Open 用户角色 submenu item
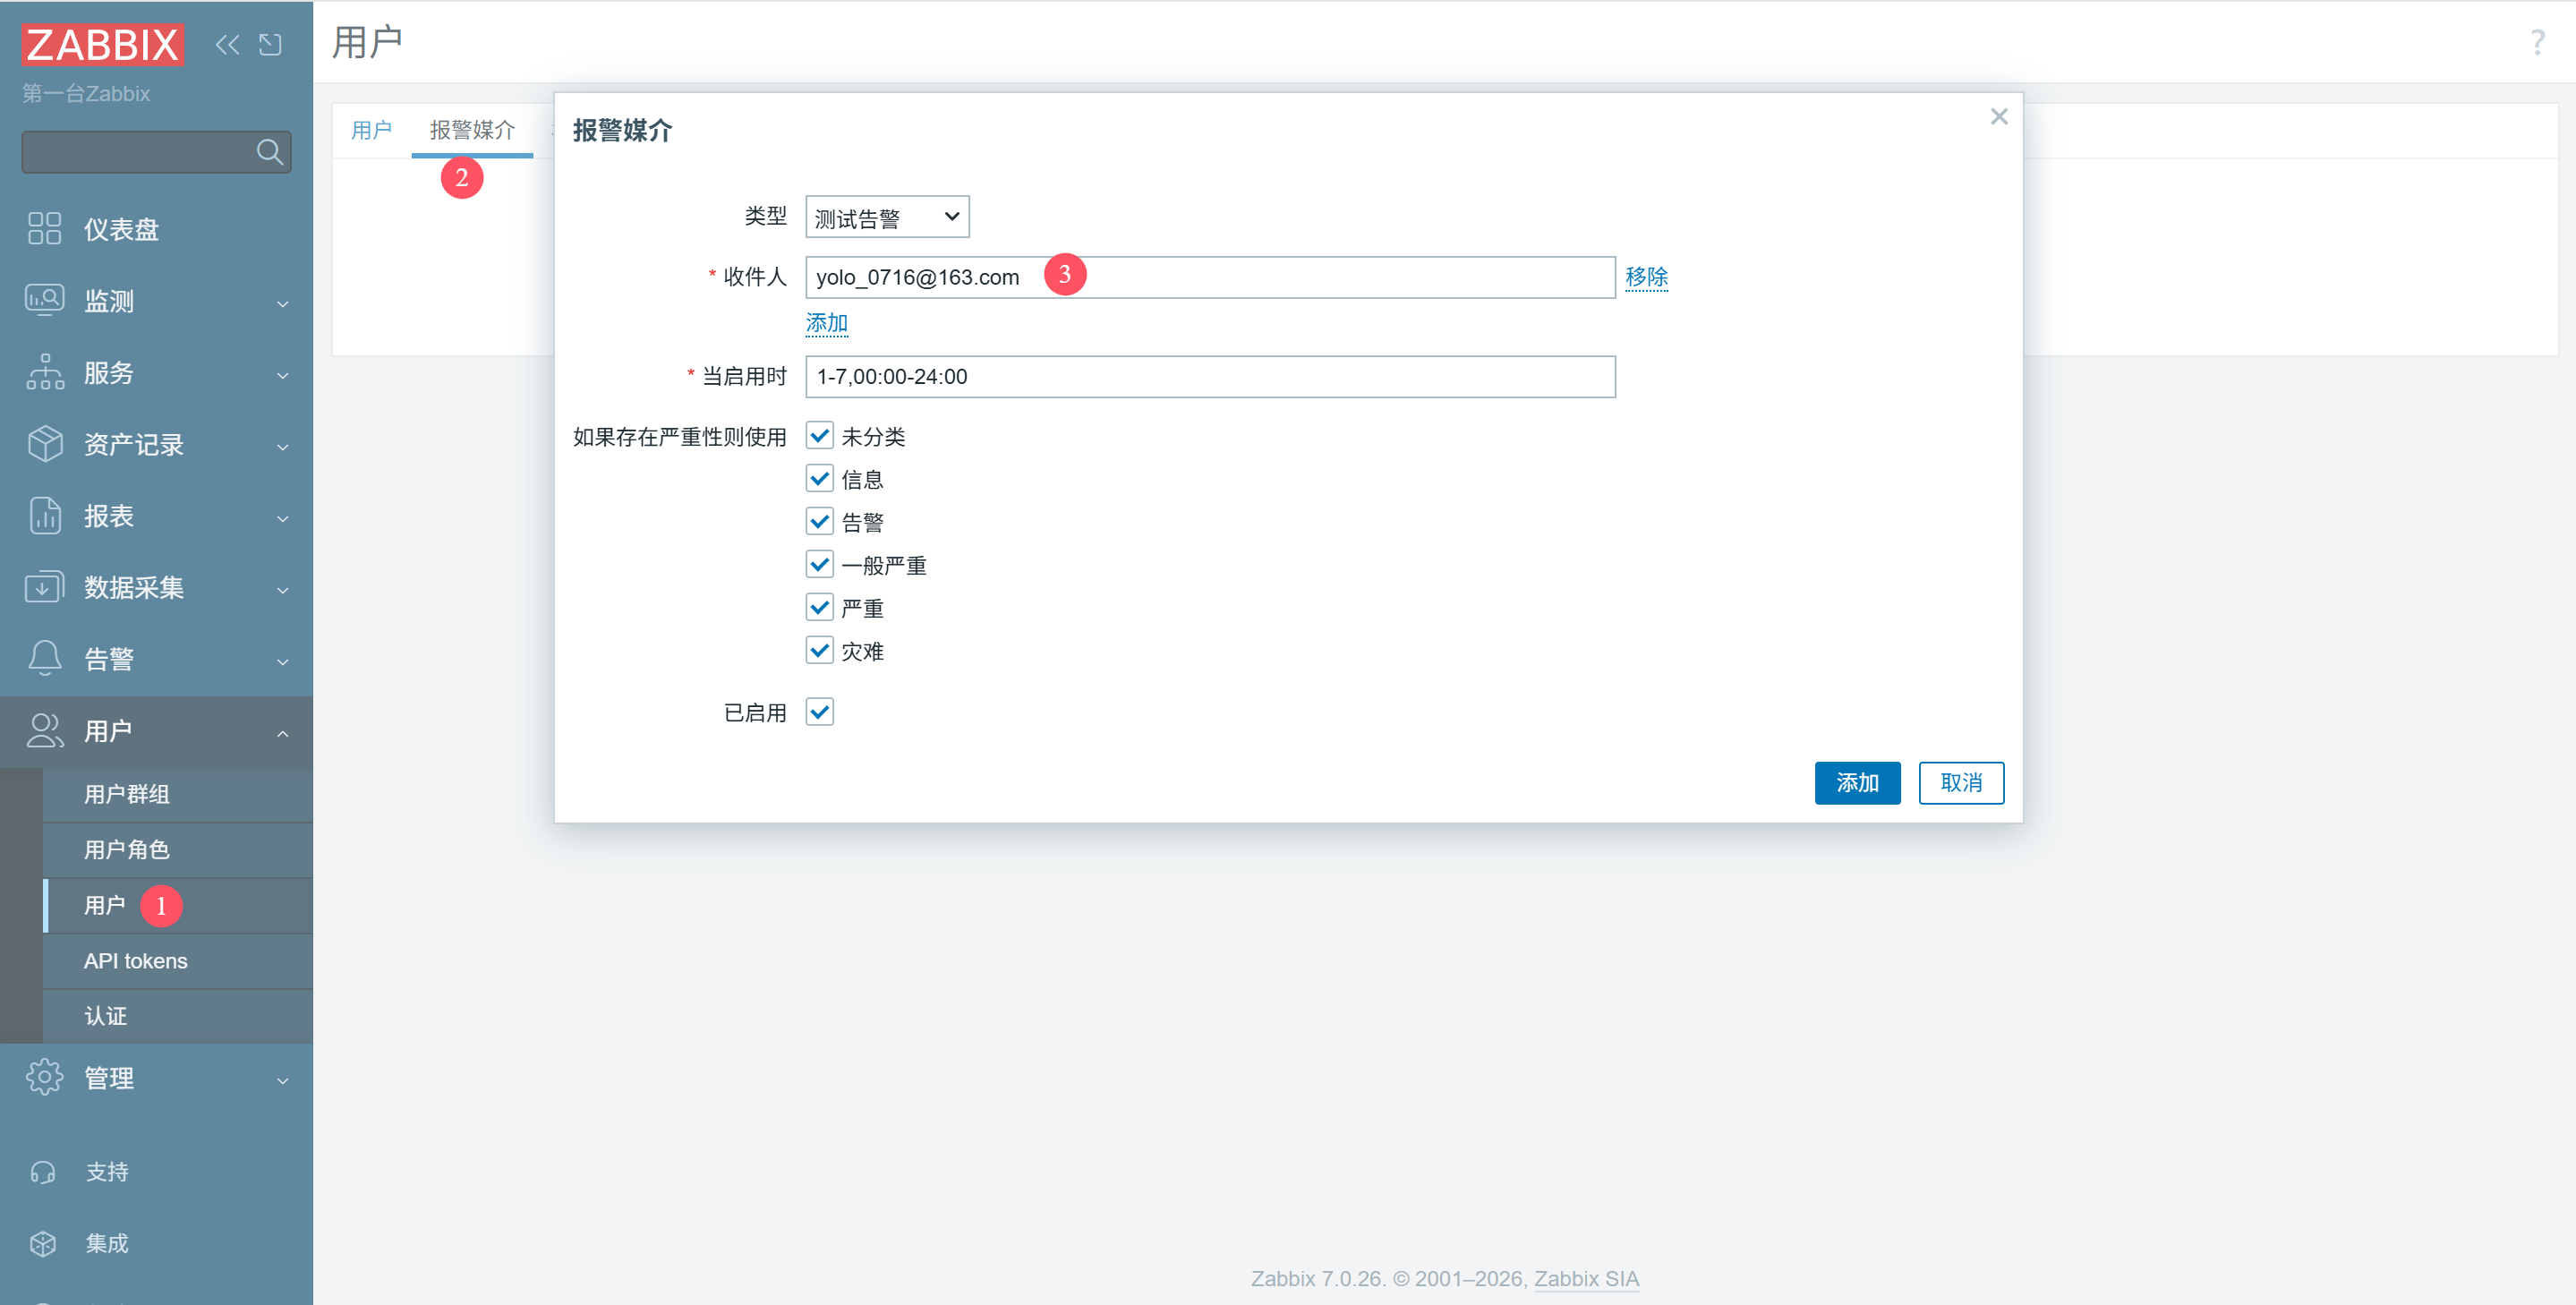The height and width of the screenshot is (1305, 2576). coord(177,850)
